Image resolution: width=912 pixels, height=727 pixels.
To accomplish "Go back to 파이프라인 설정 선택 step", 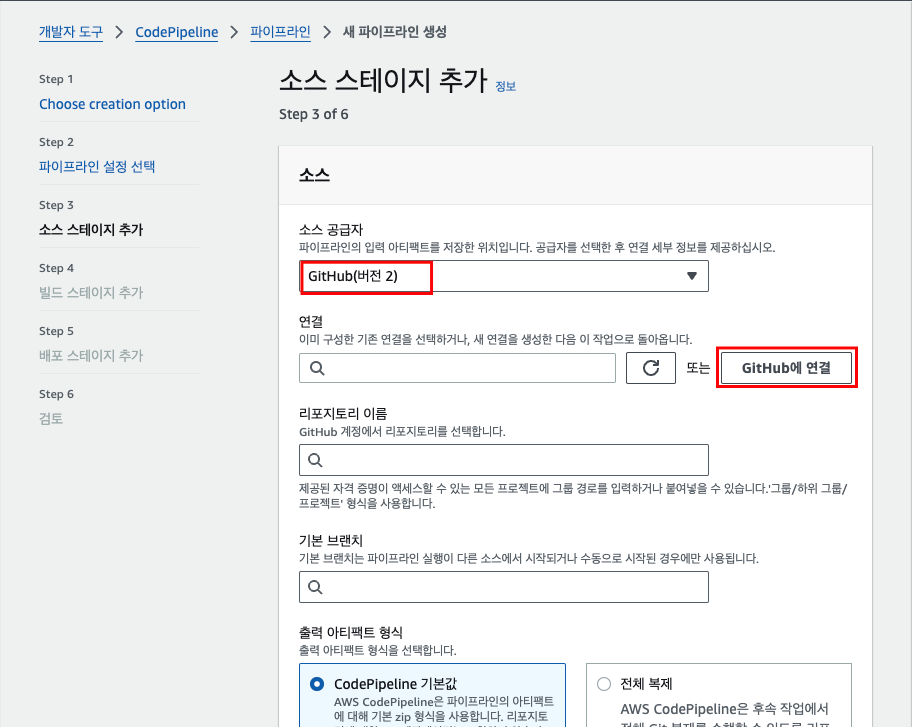I will [x=97, y=167].
